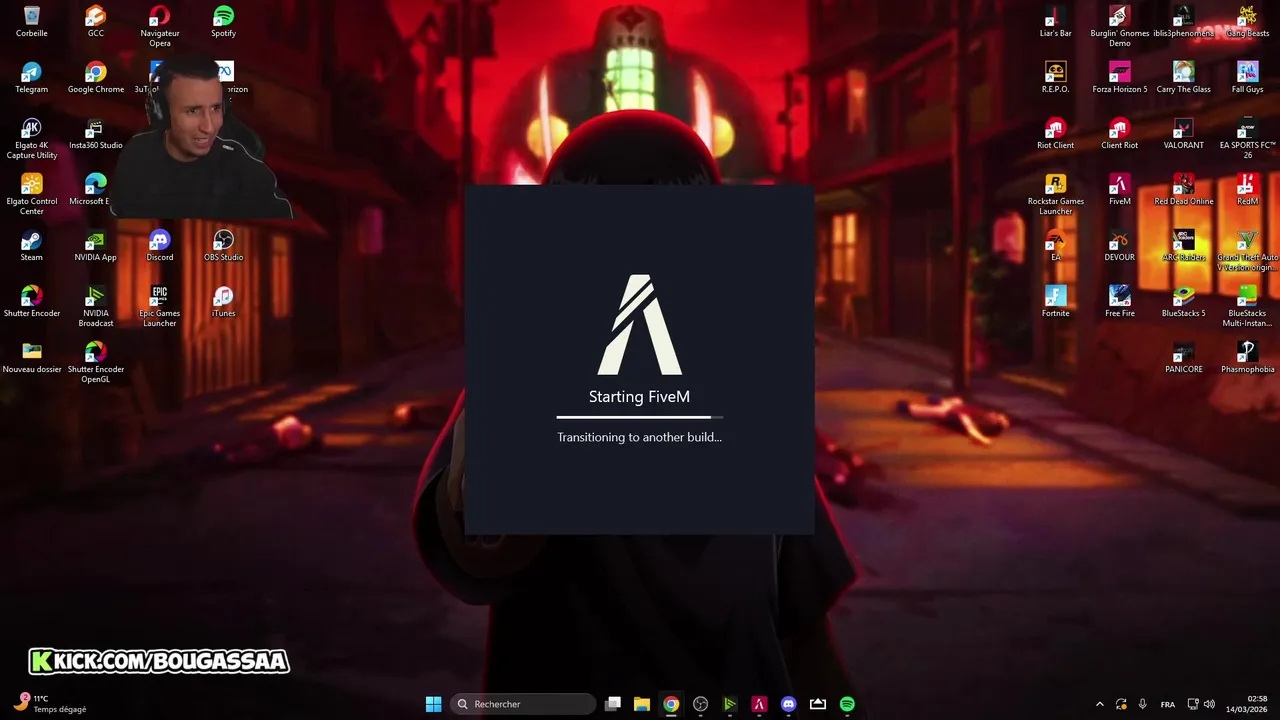Open the iTunes desktop icon
This screenshot has width=1280, height=720.
(224, 302)
